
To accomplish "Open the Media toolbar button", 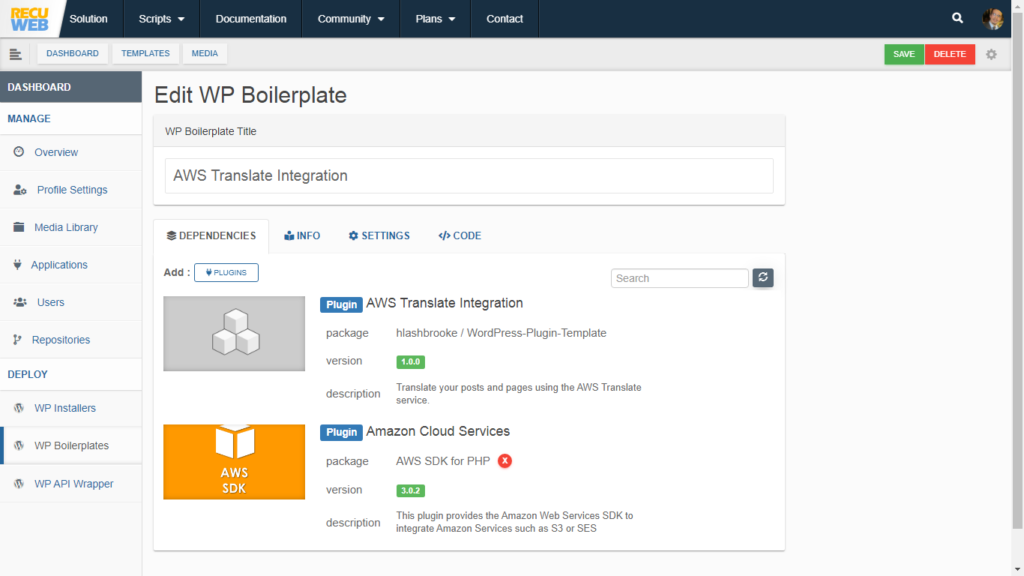I will tap(204, 54).
